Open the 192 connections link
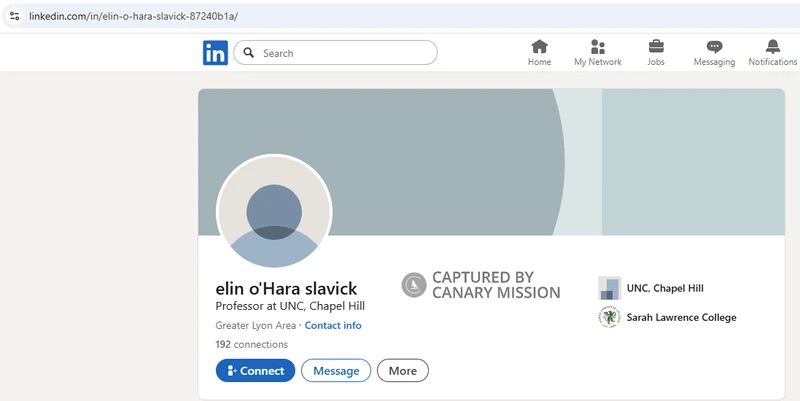 tap(252, 344)
